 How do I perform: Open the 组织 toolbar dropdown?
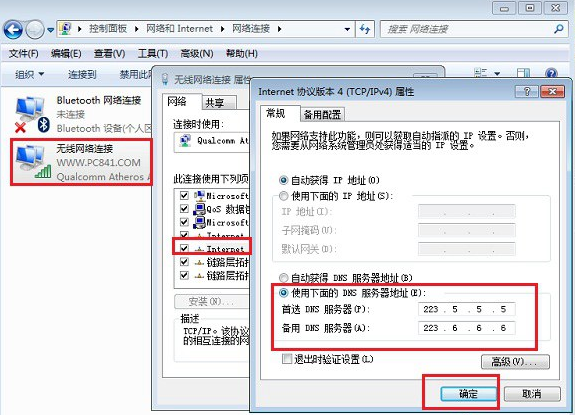pyautogui.click(x=29, y=74)
